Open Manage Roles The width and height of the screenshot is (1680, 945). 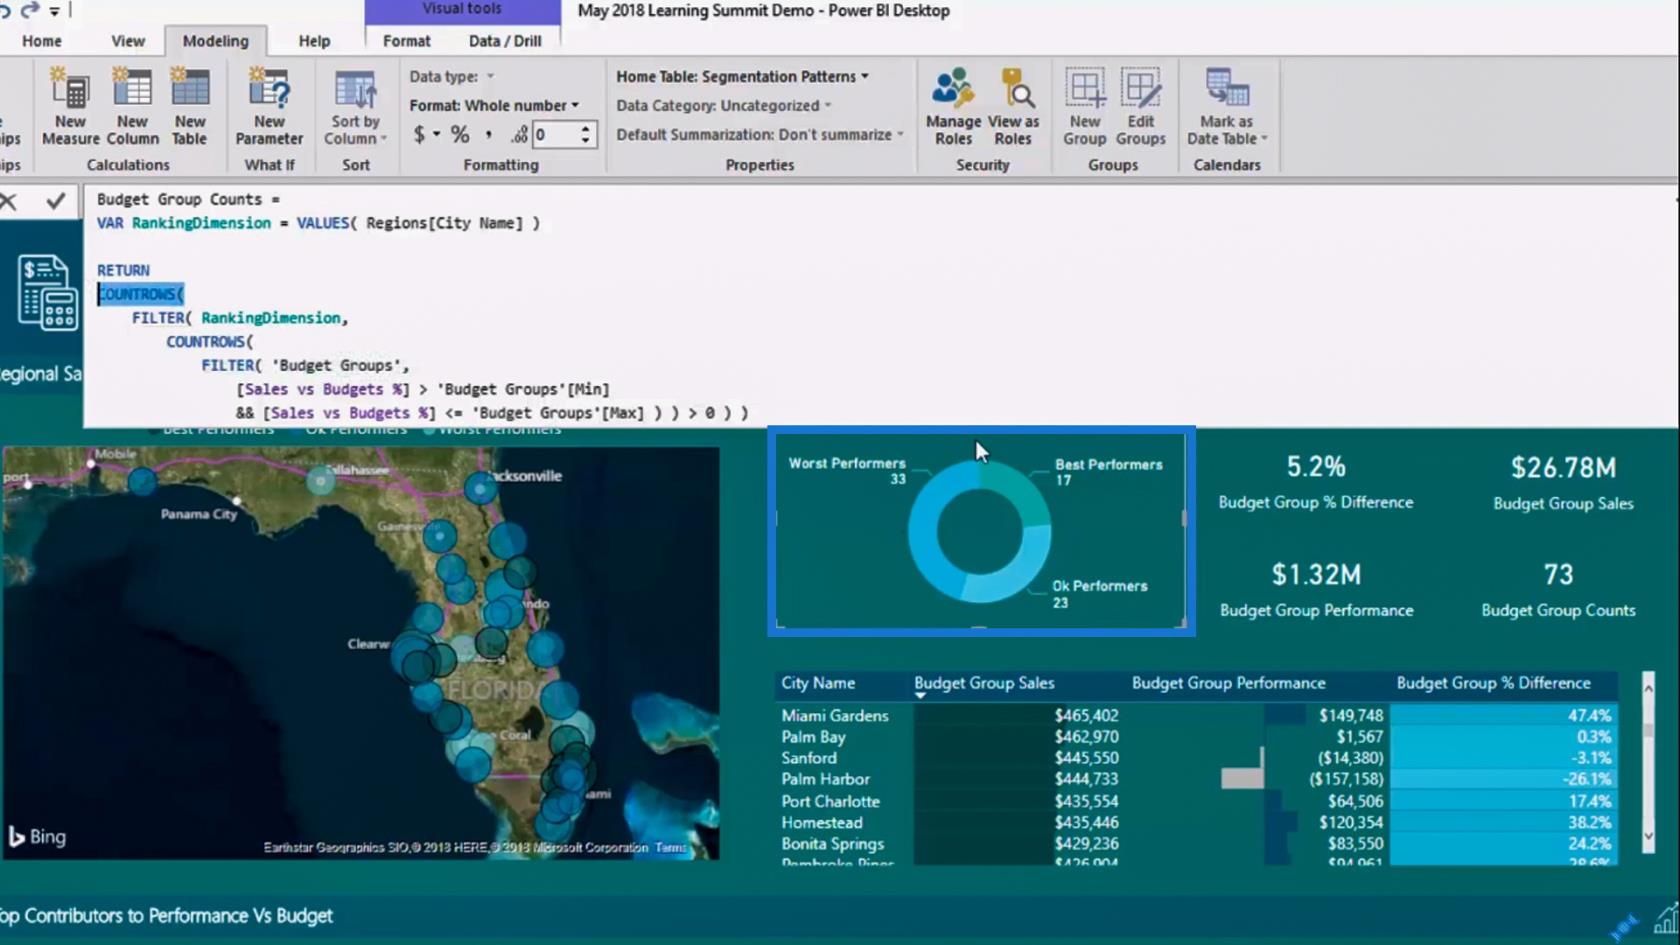[x=953, y=106]
